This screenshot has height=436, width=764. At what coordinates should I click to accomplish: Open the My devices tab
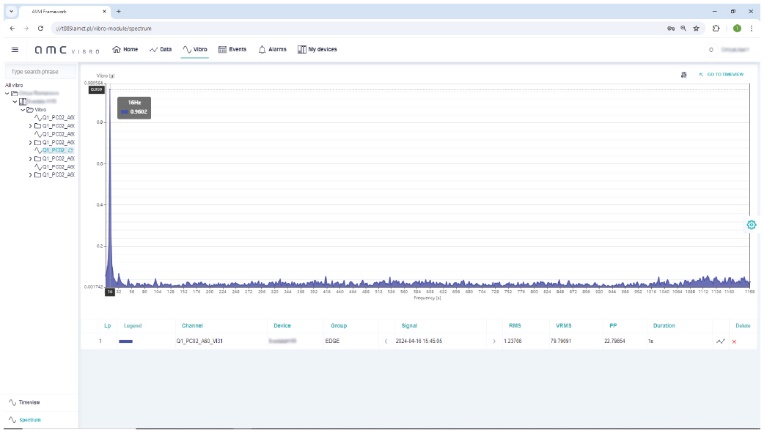(x=317, y=49)
